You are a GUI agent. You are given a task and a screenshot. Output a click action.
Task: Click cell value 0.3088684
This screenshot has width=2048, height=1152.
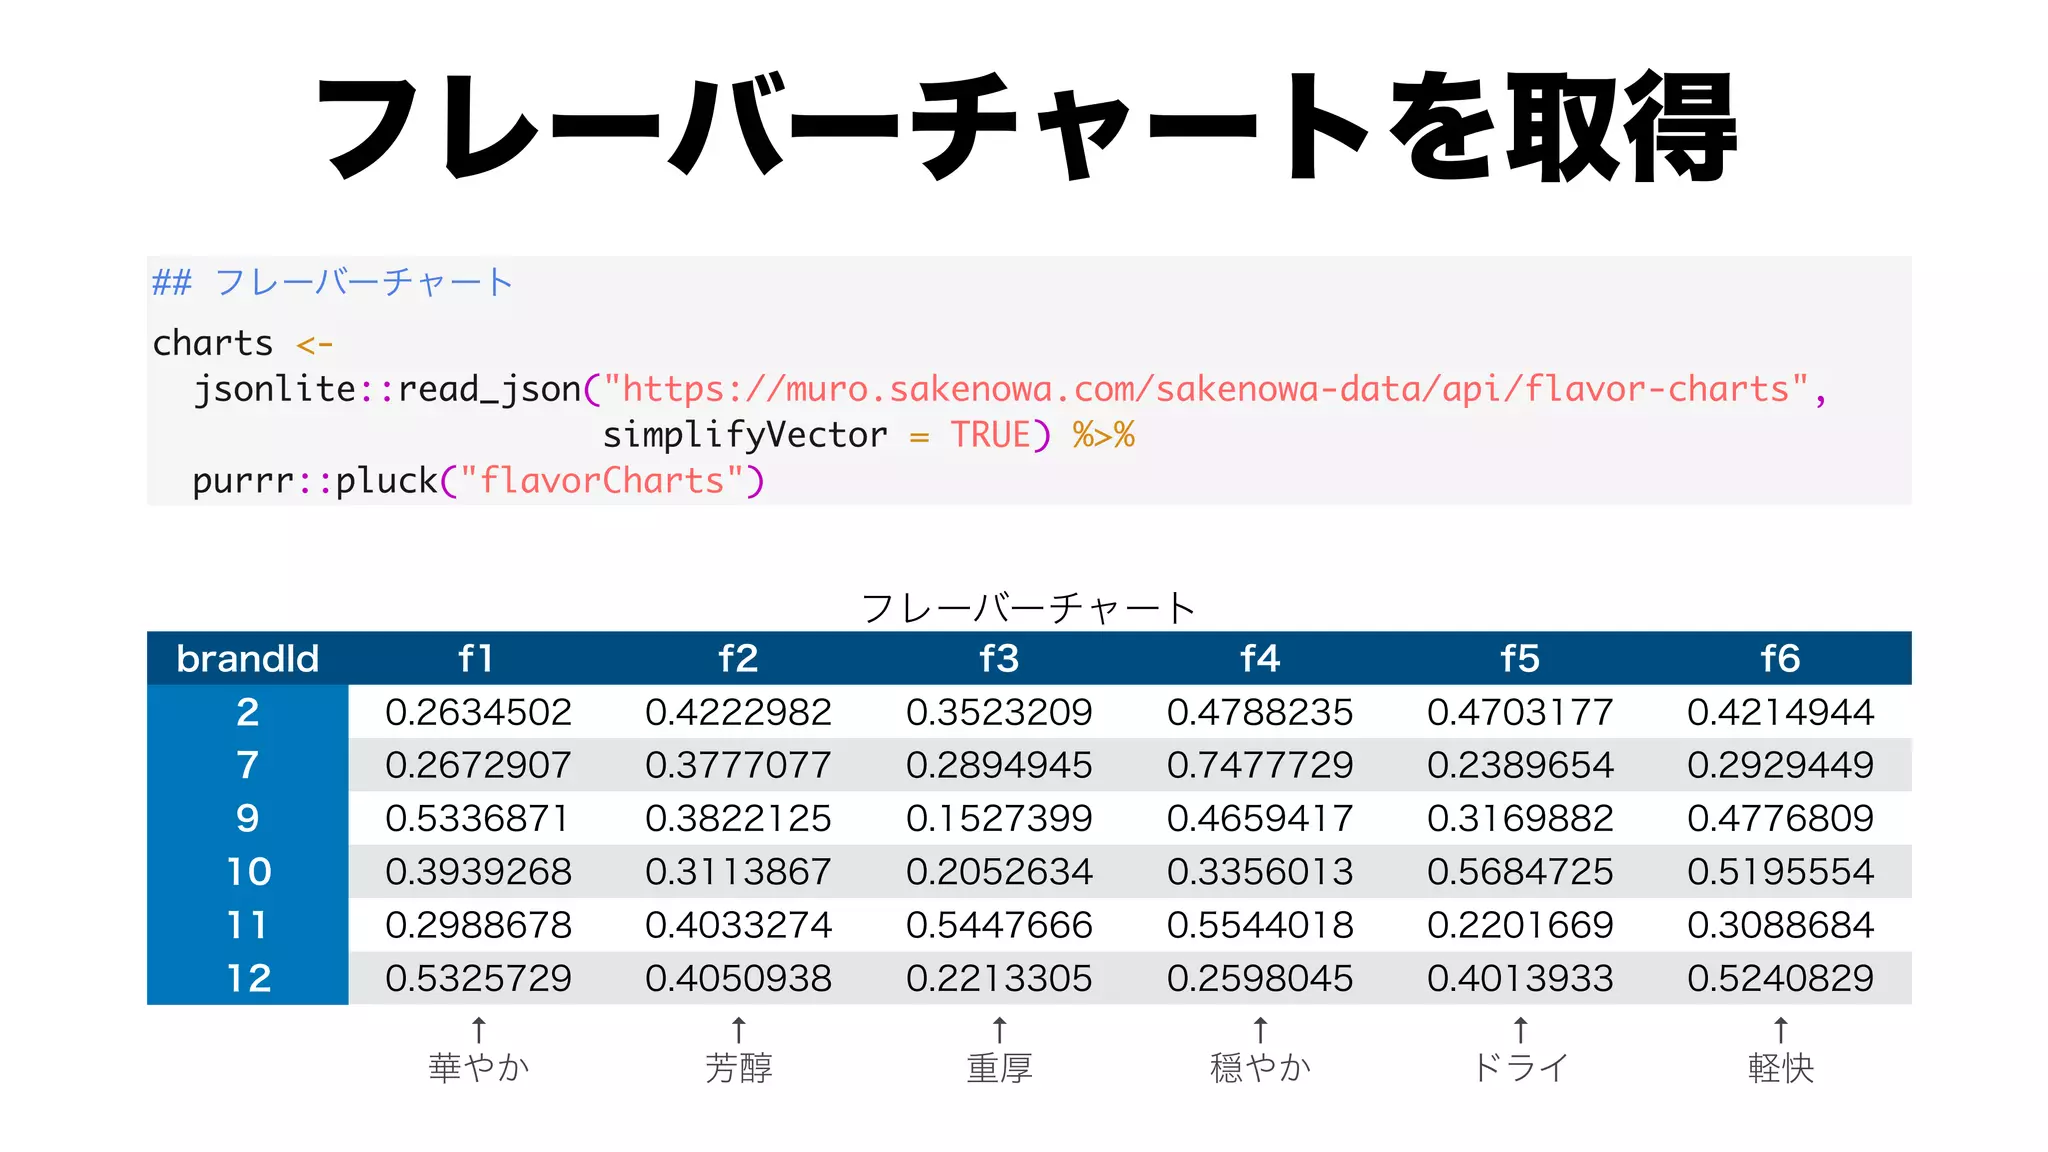click(1780, 925)
